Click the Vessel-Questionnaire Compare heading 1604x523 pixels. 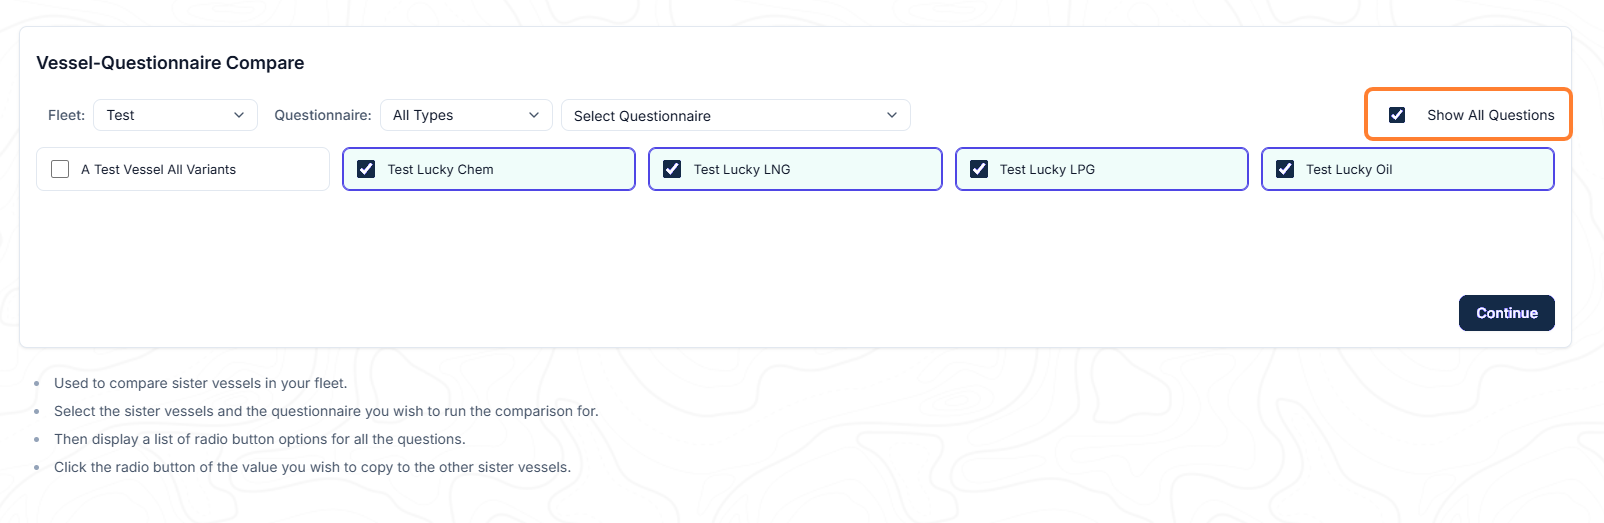point(170,63)
